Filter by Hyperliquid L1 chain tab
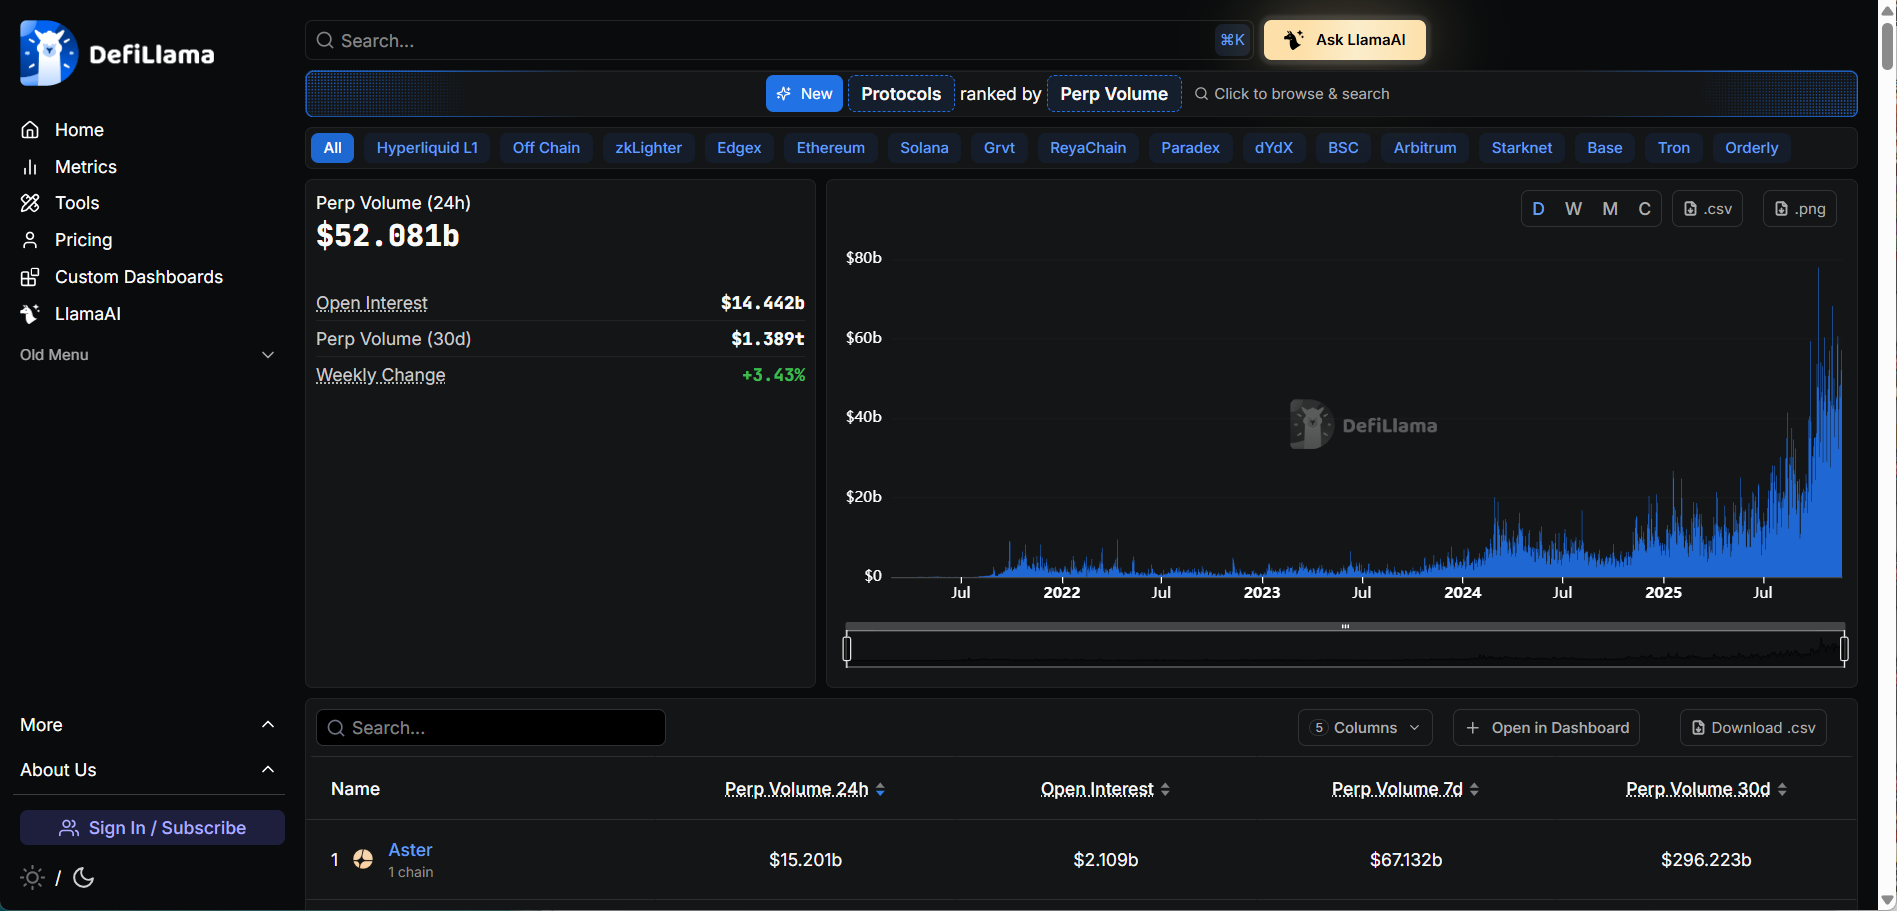 427,148
